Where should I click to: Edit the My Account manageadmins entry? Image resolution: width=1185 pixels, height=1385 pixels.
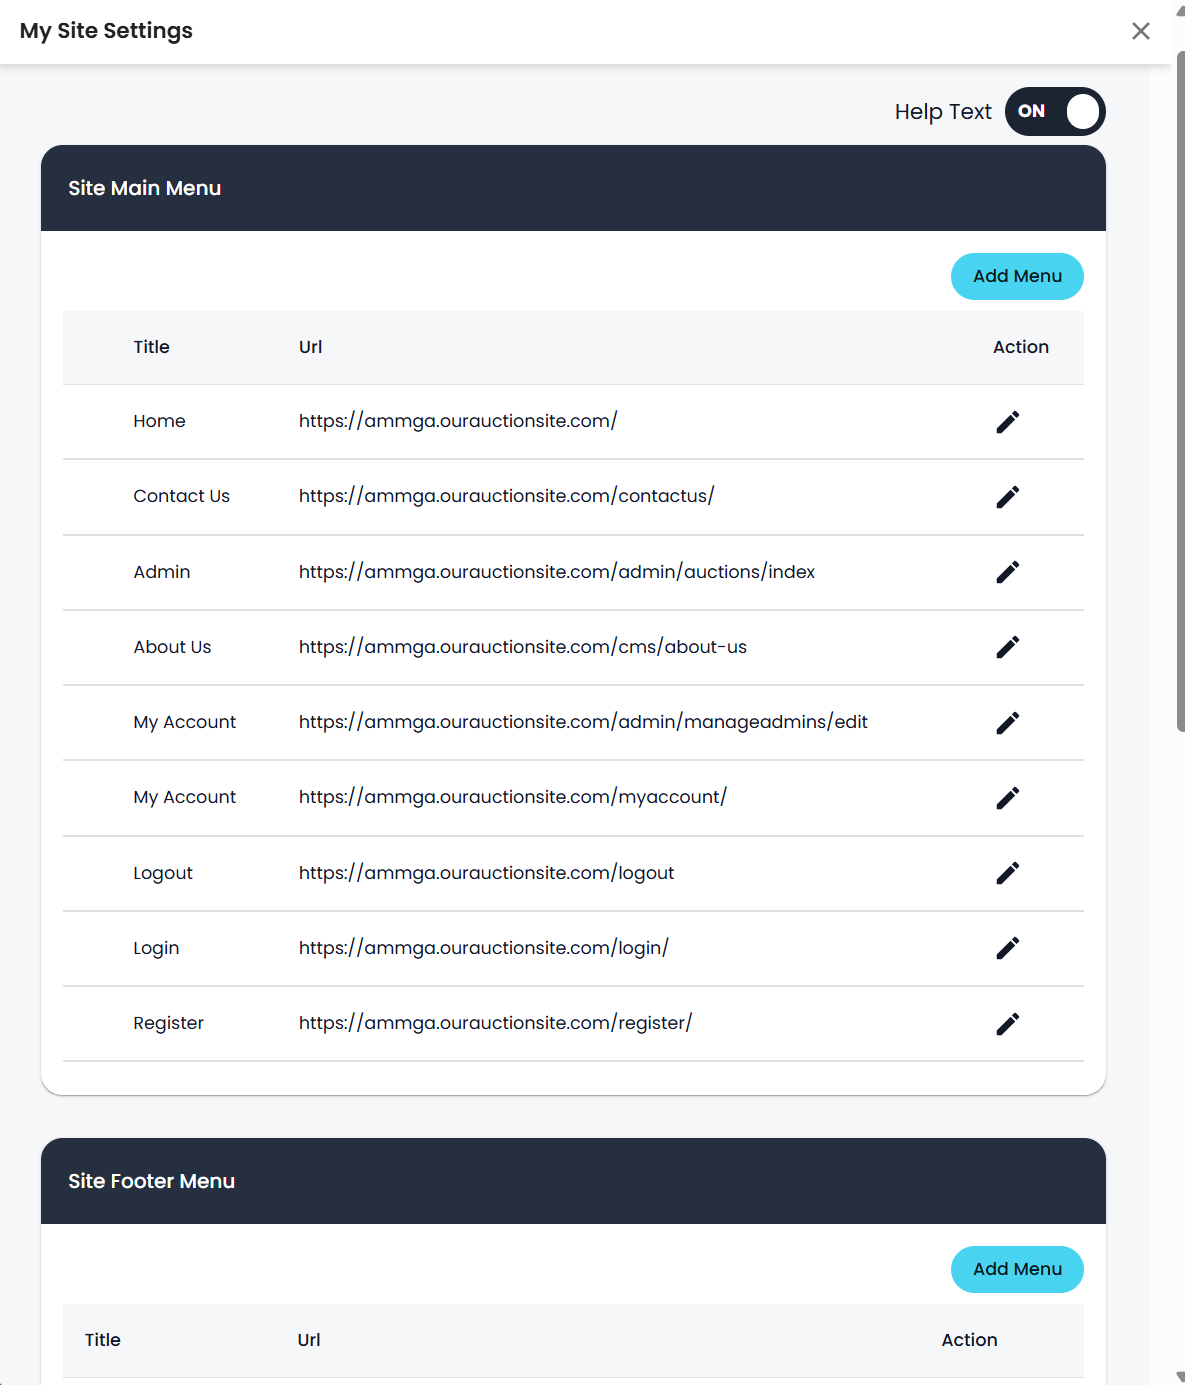point(1007,723)
